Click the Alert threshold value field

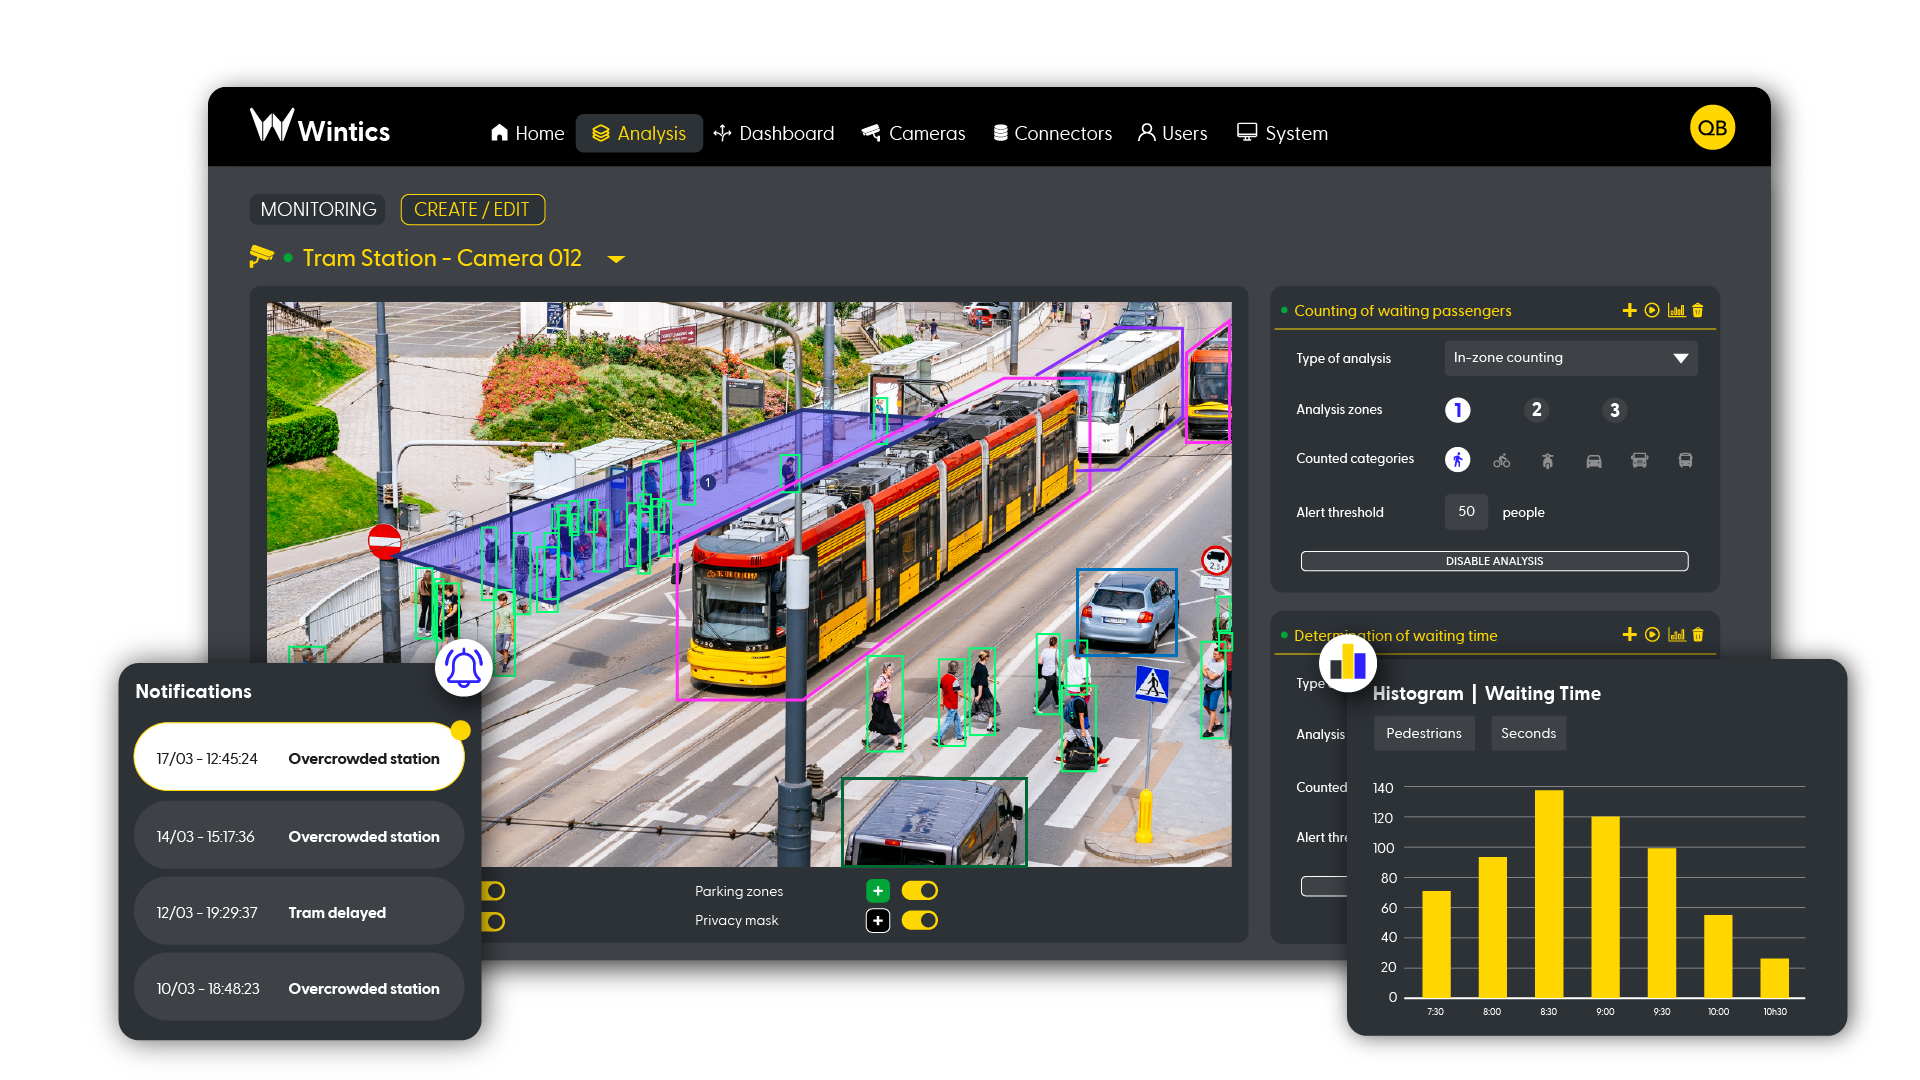pyautogui.click(x=1466, y=512)
